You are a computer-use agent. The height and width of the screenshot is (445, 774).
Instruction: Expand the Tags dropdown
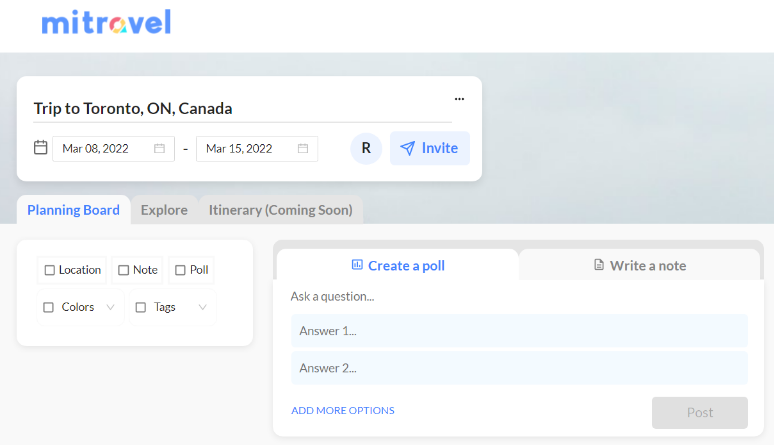pyautogui.click(x=202, y=307)
